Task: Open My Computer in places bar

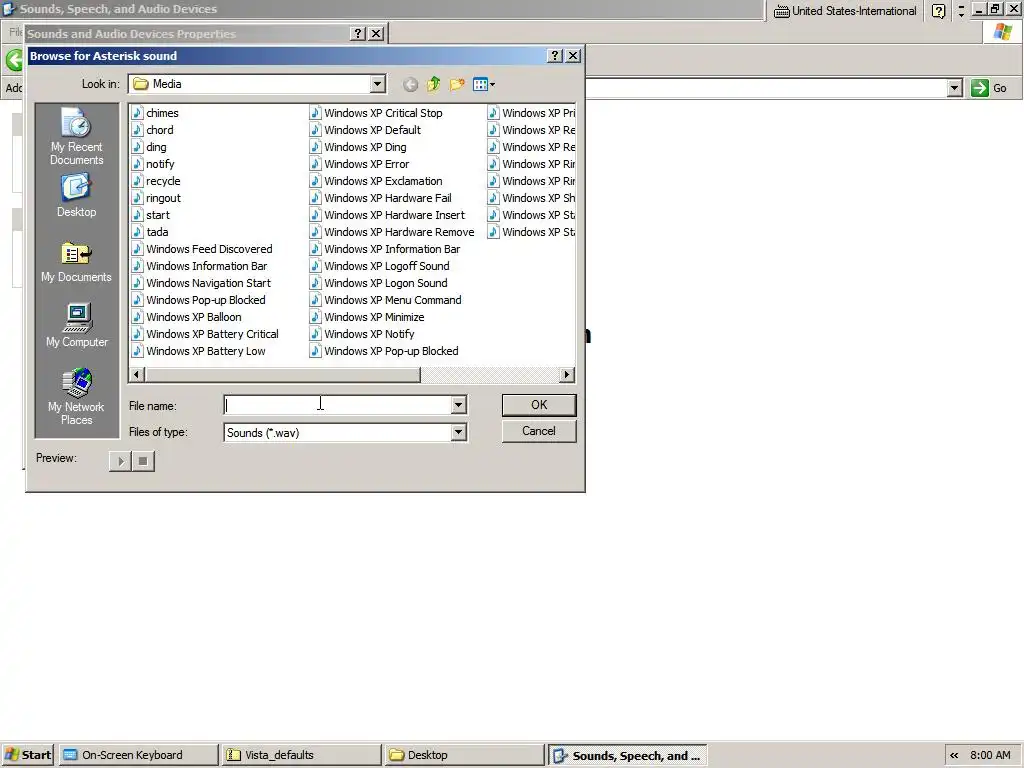Action: tap(76, 326)
